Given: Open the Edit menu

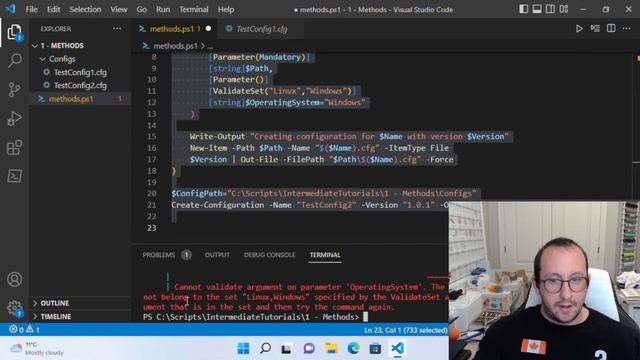Looking at the screenshot, I should point(53,9).
